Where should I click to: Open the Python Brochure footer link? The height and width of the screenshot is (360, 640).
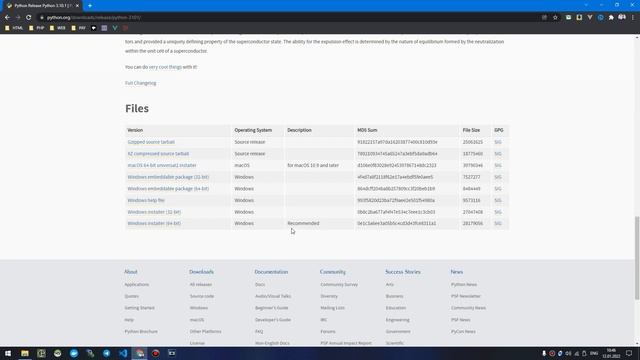point(141,332)
